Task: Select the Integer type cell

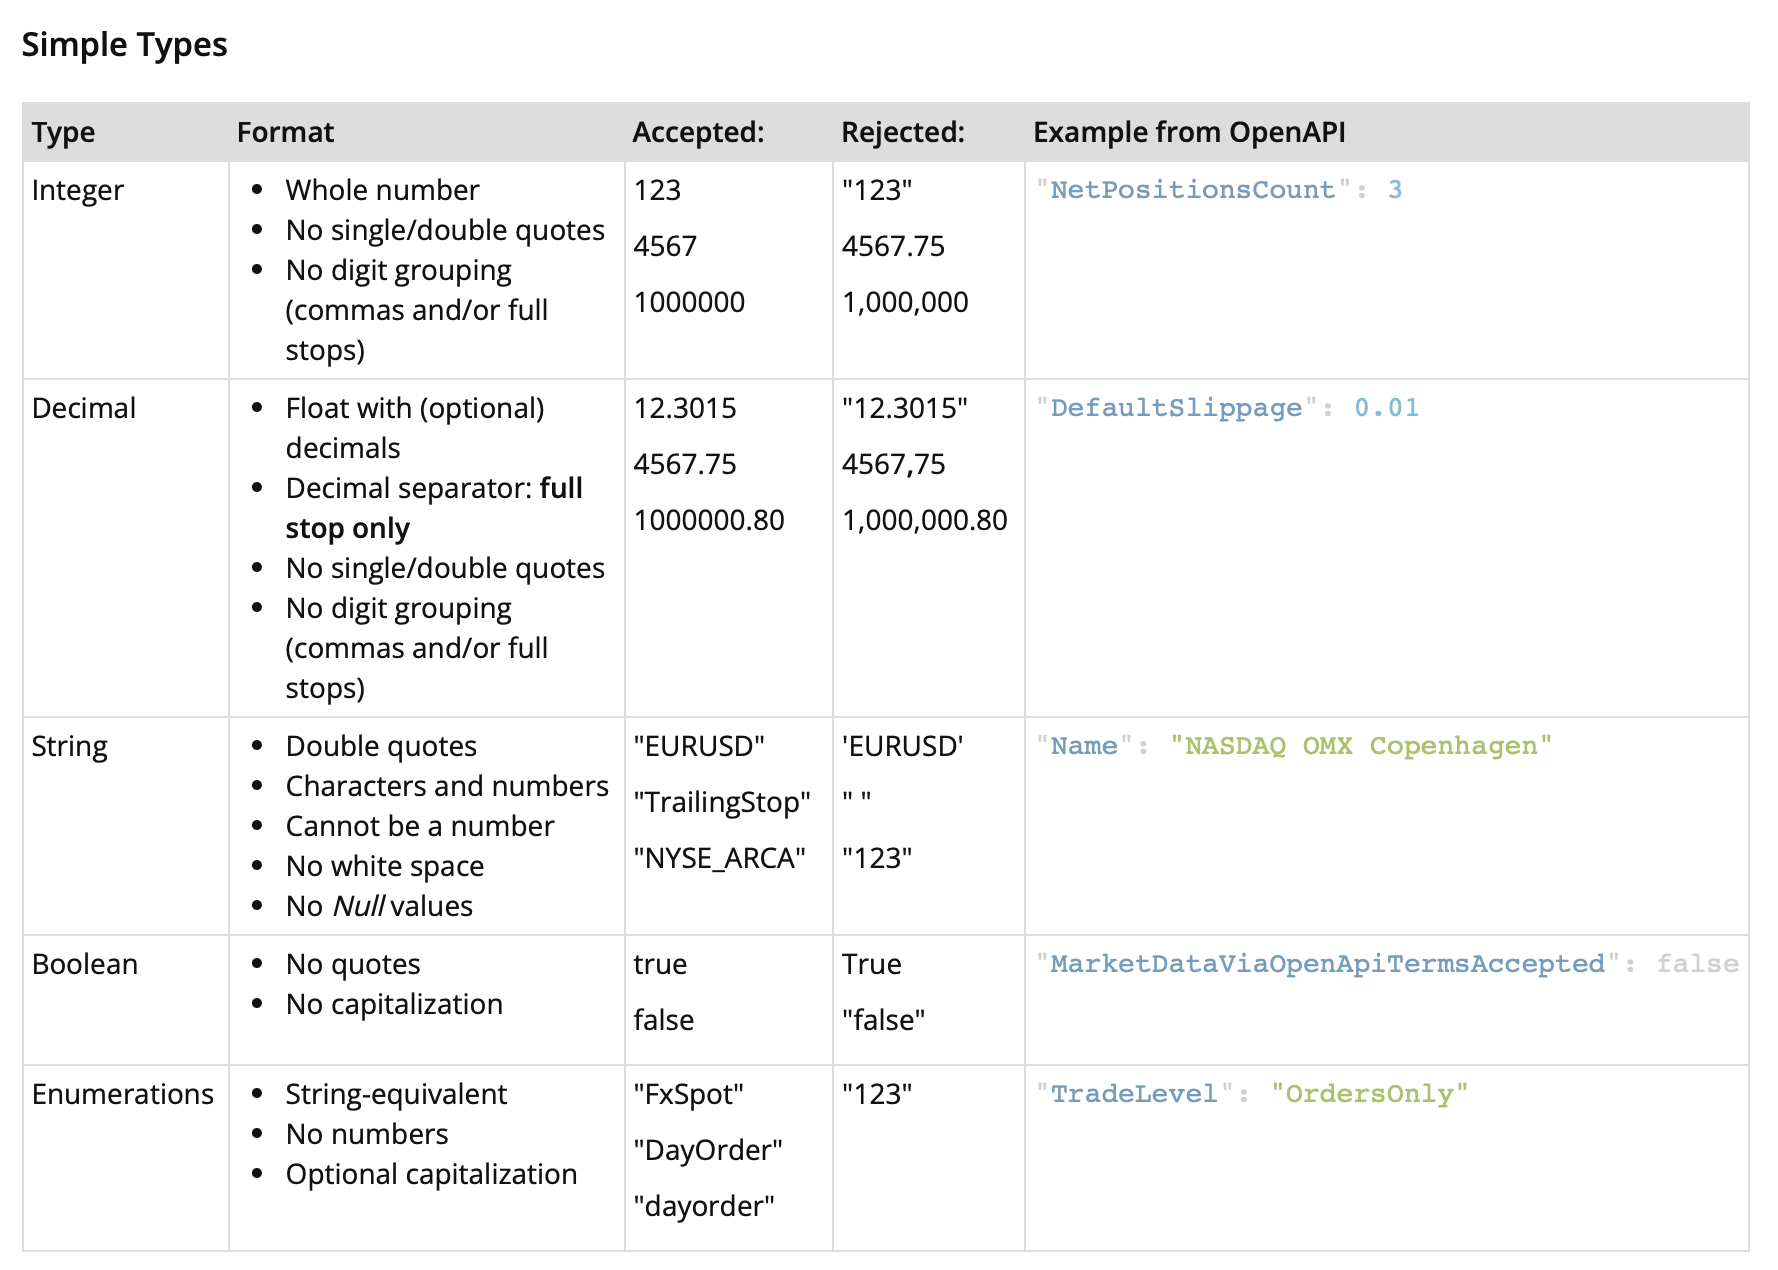Action: point(78,190)
